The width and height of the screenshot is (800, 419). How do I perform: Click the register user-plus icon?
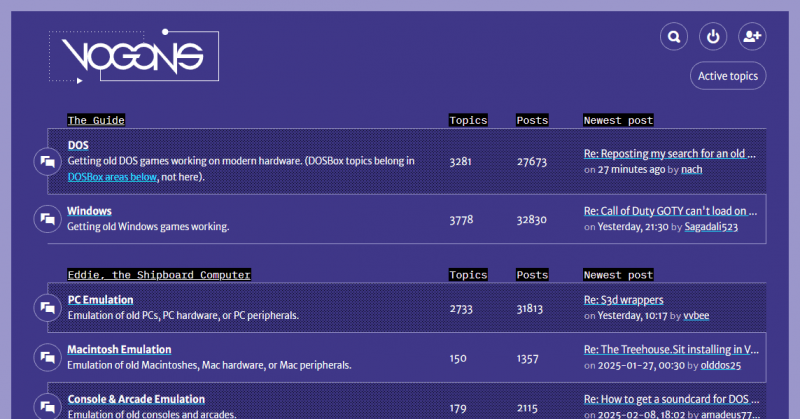point(752,37)
